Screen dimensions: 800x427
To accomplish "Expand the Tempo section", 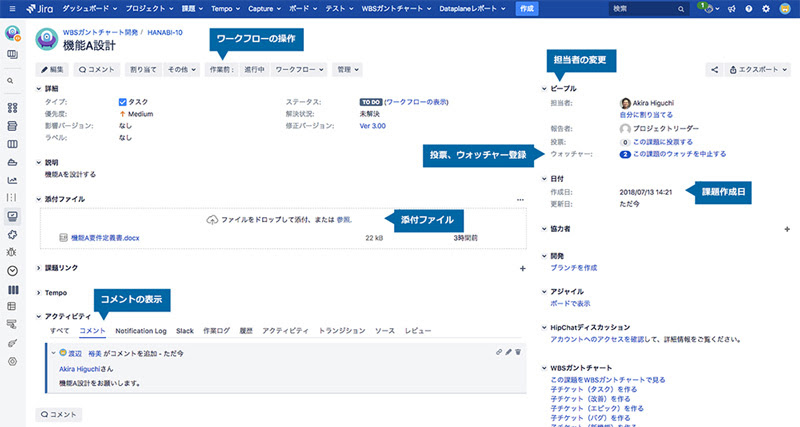I will [39, 293].
